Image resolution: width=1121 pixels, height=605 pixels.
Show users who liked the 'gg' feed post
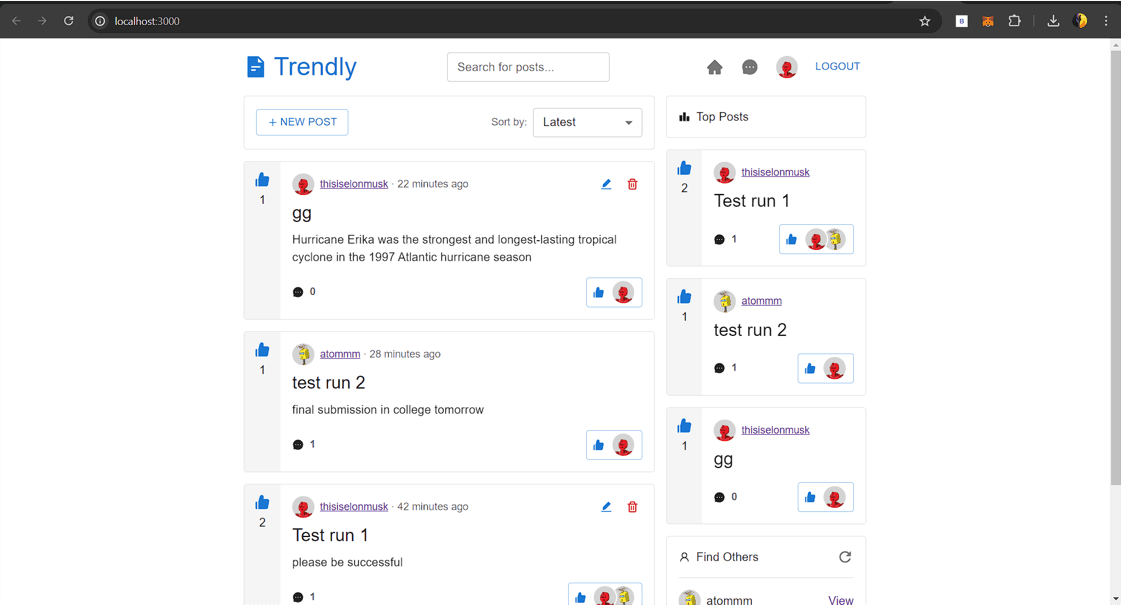tap(614, 292)
